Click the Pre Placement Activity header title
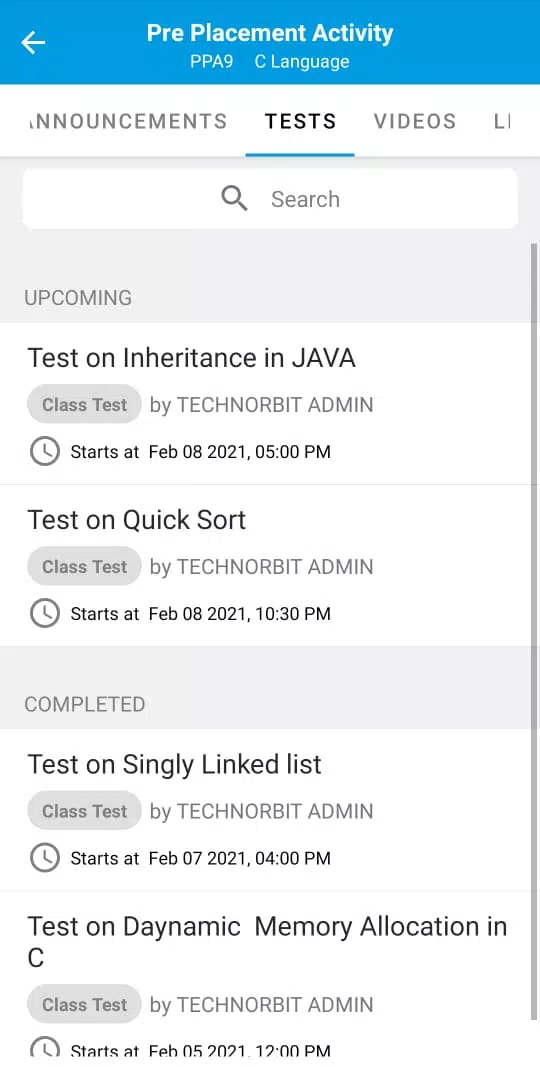 coord(270,33)
